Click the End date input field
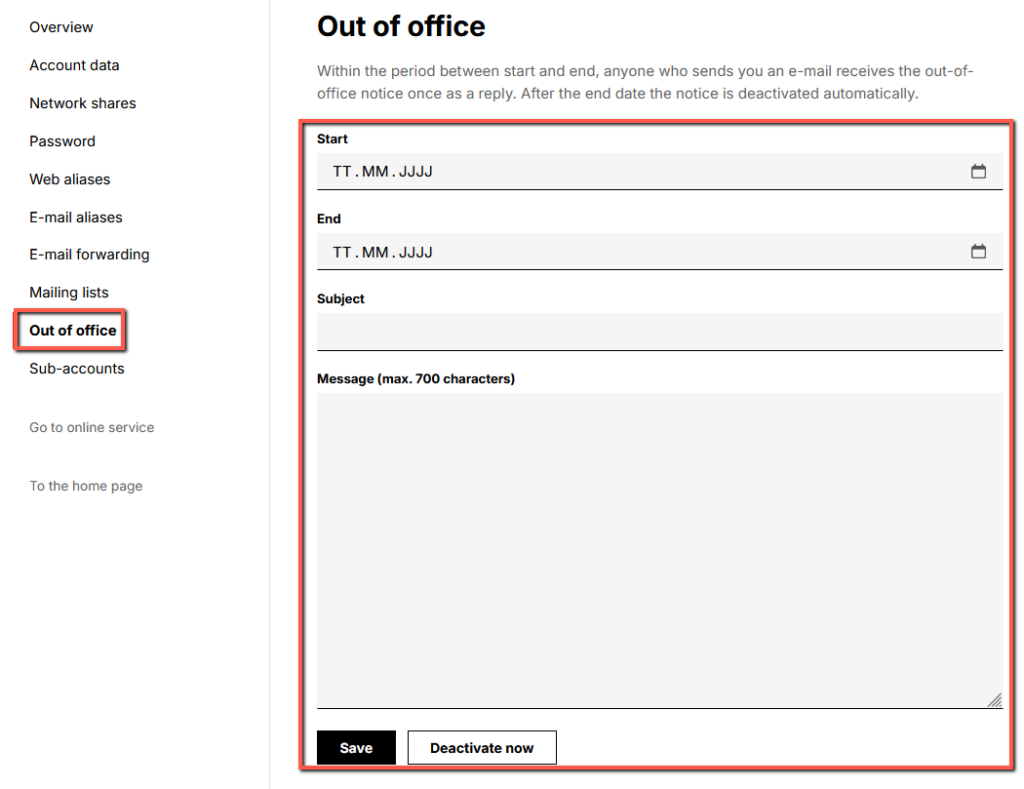This screenshot has height=789, width=1024. (660, 251)
